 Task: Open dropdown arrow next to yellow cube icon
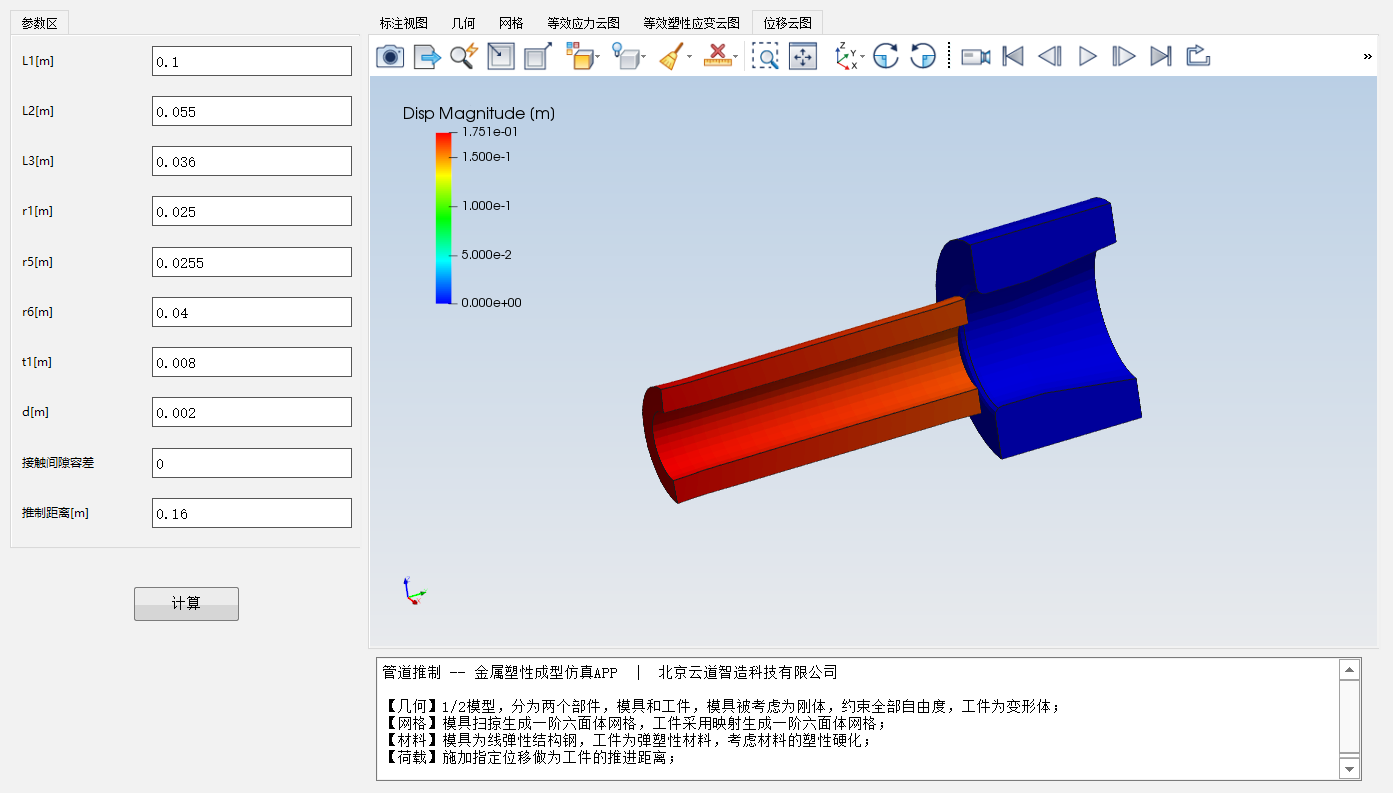(598, 57)
